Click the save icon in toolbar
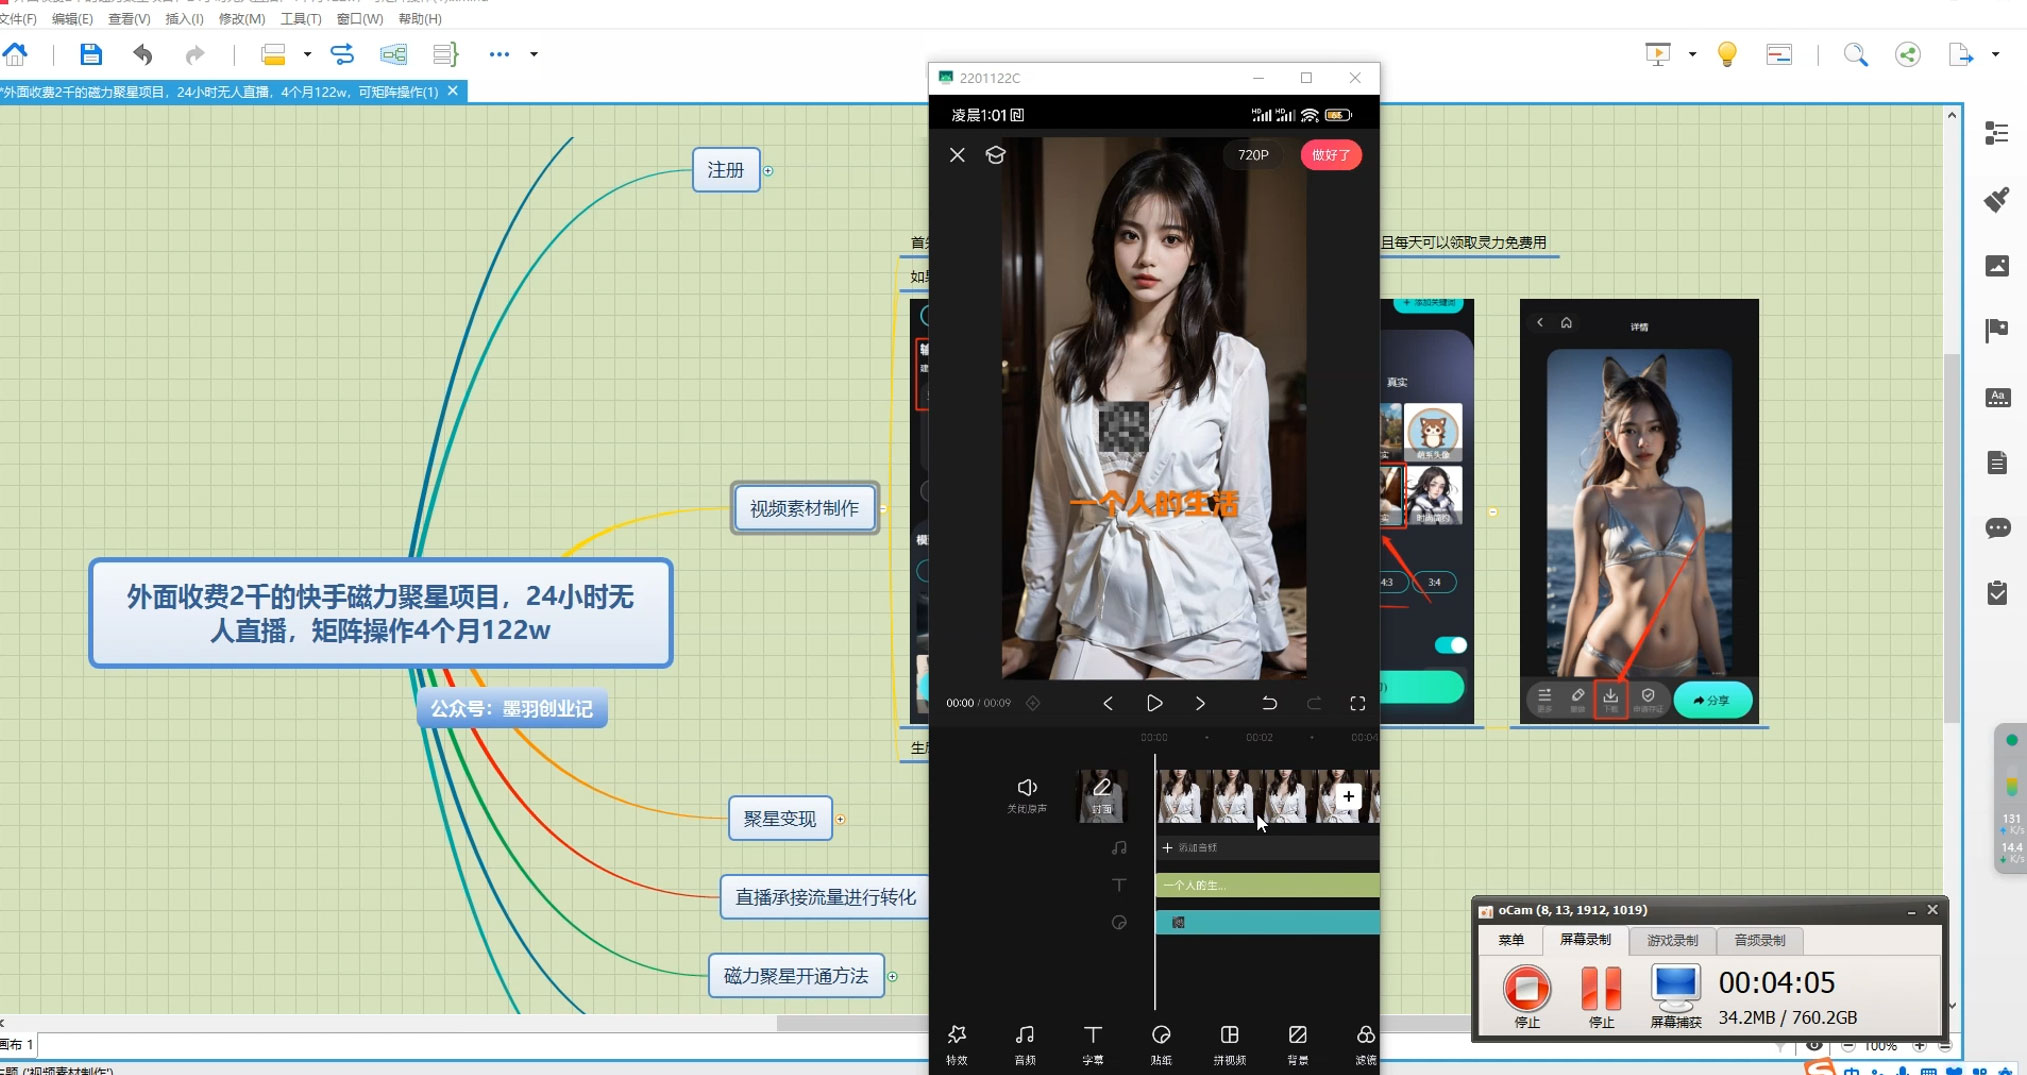Screen dimensions: 2027x1075 [x=91, y=54]
